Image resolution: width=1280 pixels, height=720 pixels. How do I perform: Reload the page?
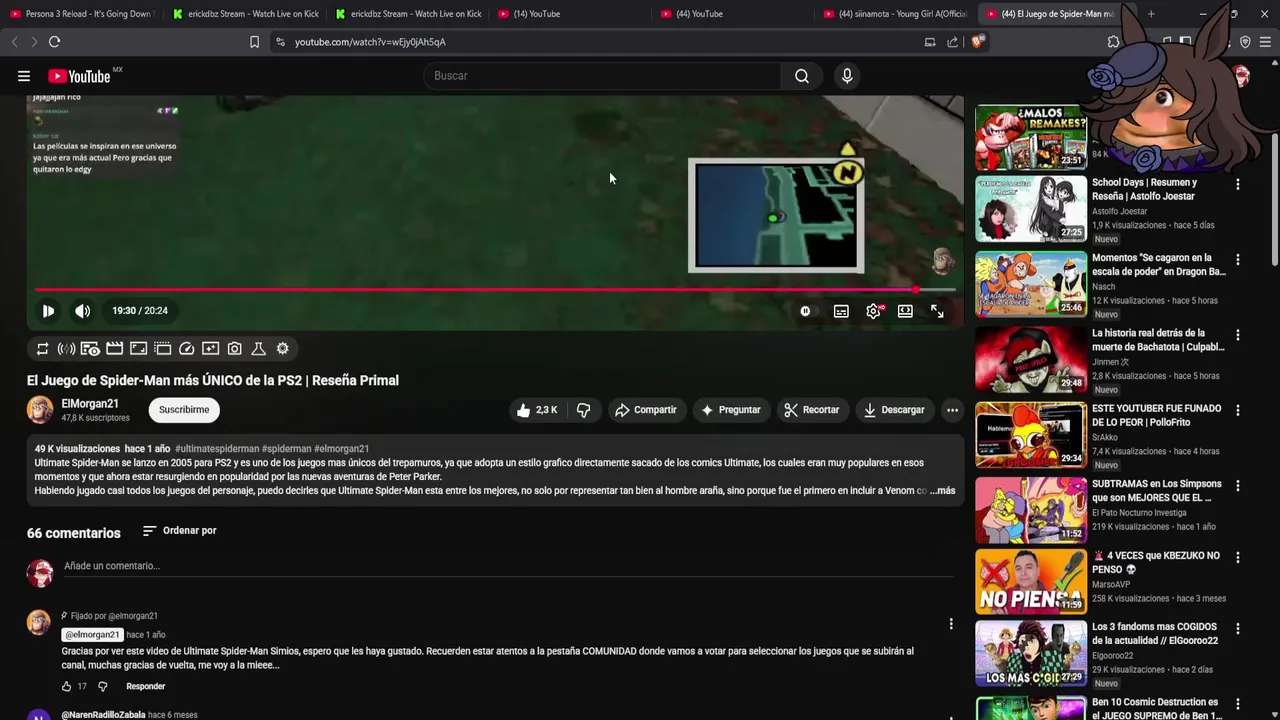(x=54, y=42)
